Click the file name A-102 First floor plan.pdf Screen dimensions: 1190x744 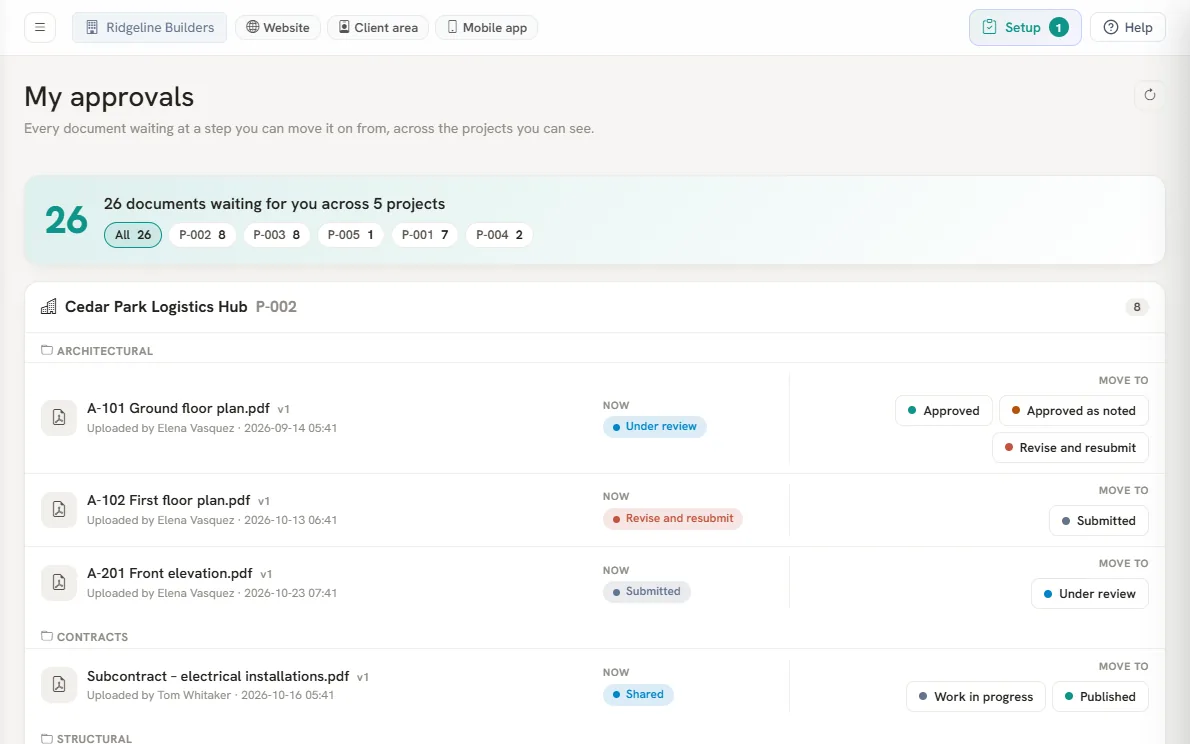click(168, 500)
